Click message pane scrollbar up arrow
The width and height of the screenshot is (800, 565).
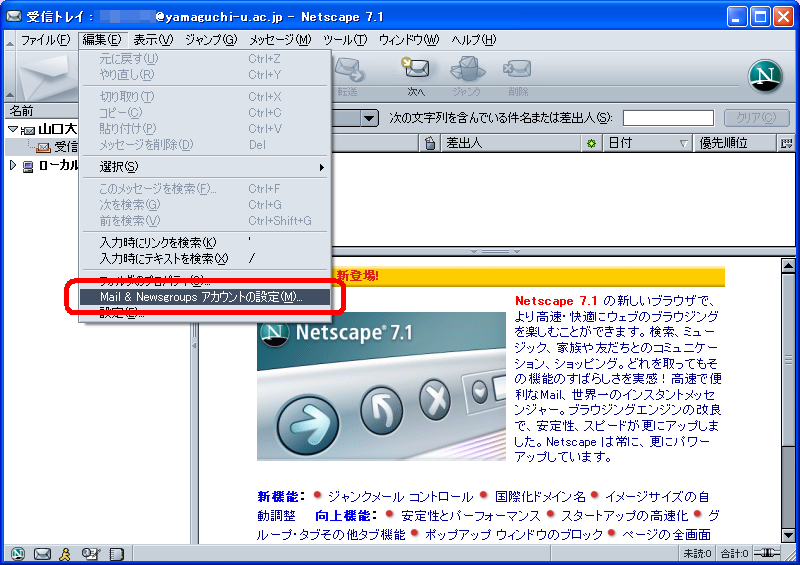[x=788, y=265]
